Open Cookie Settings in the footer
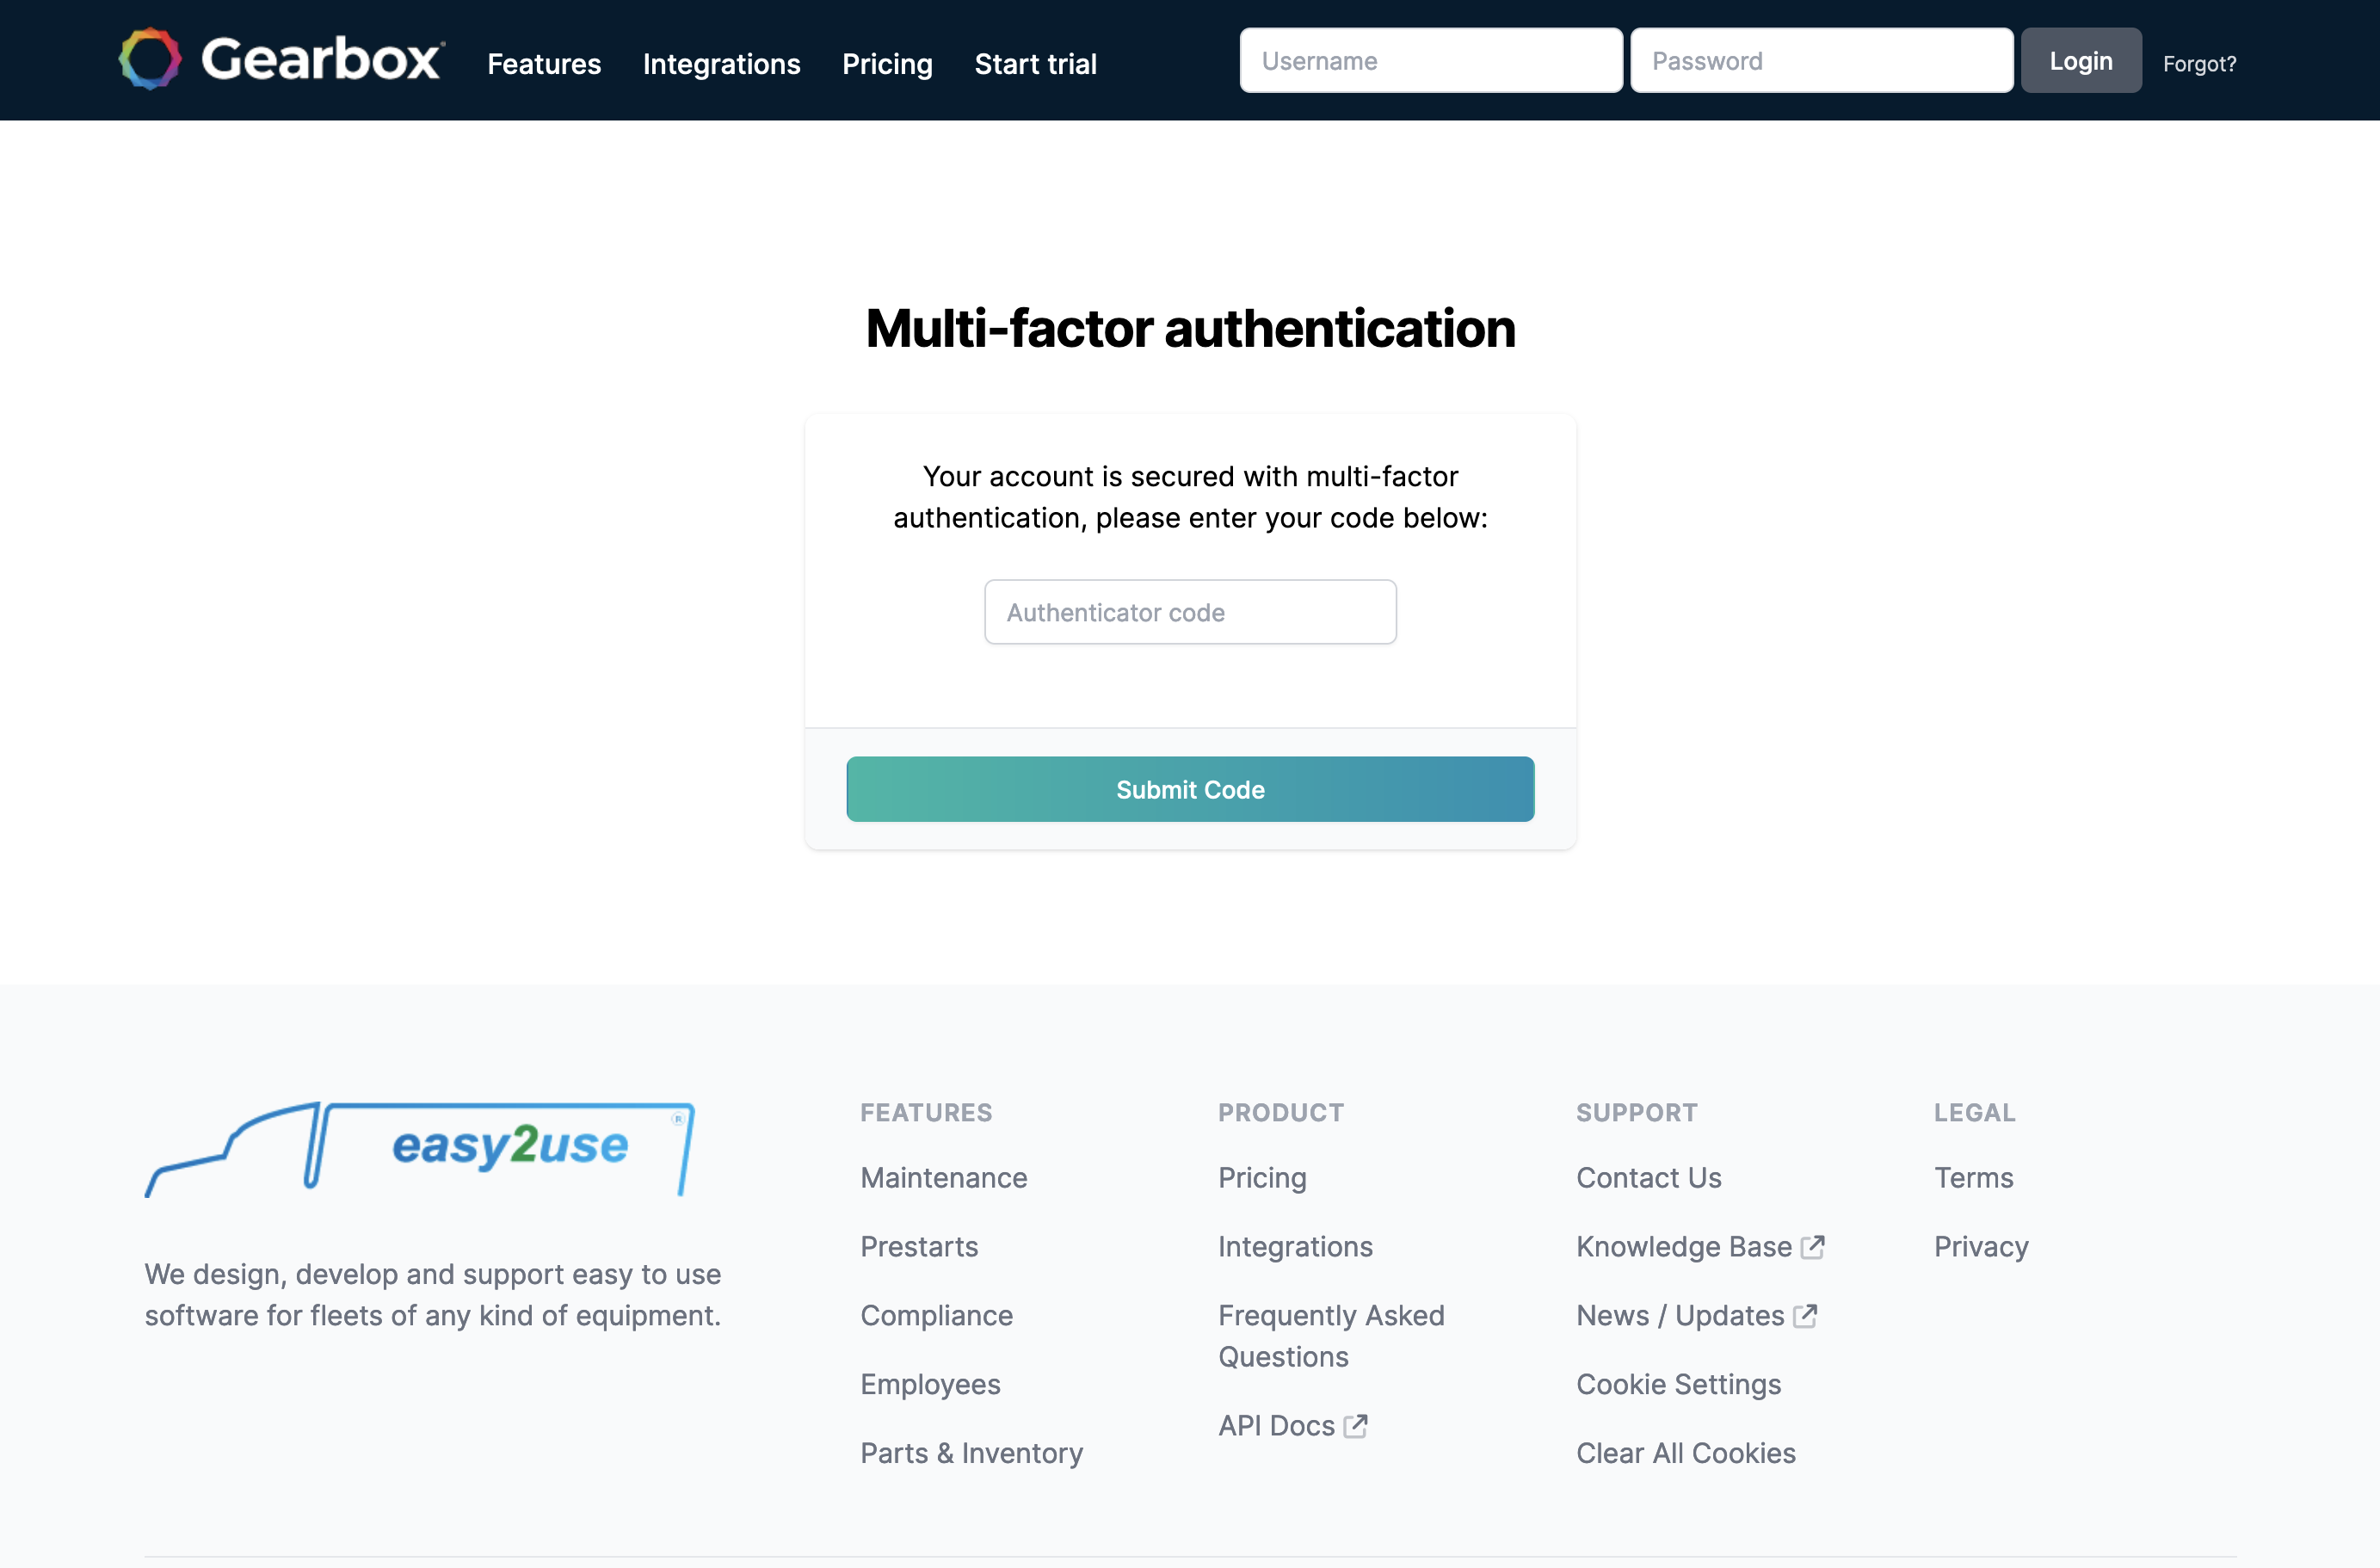Image resolution: width=2380 pixels, height=1568 pixels. tap(1678, 1384)
